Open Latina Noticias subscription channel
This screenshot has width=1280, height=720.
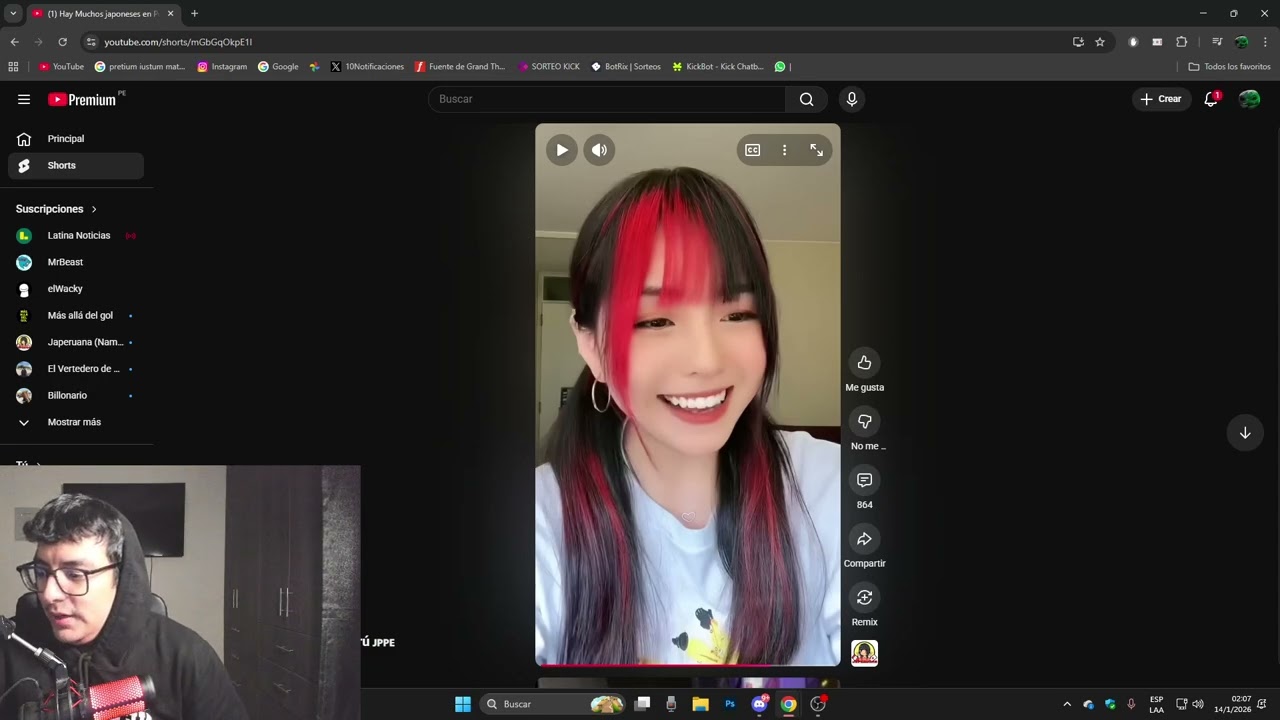point(76,236)
